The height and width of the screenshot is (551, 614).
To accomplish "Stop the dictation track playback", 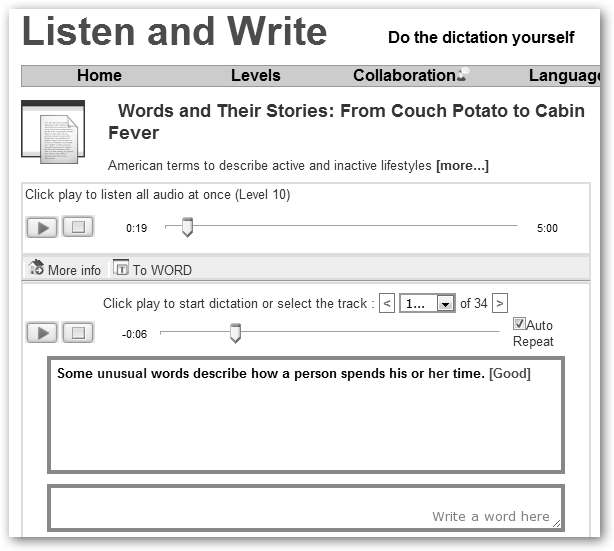I will tap(77, 333).
